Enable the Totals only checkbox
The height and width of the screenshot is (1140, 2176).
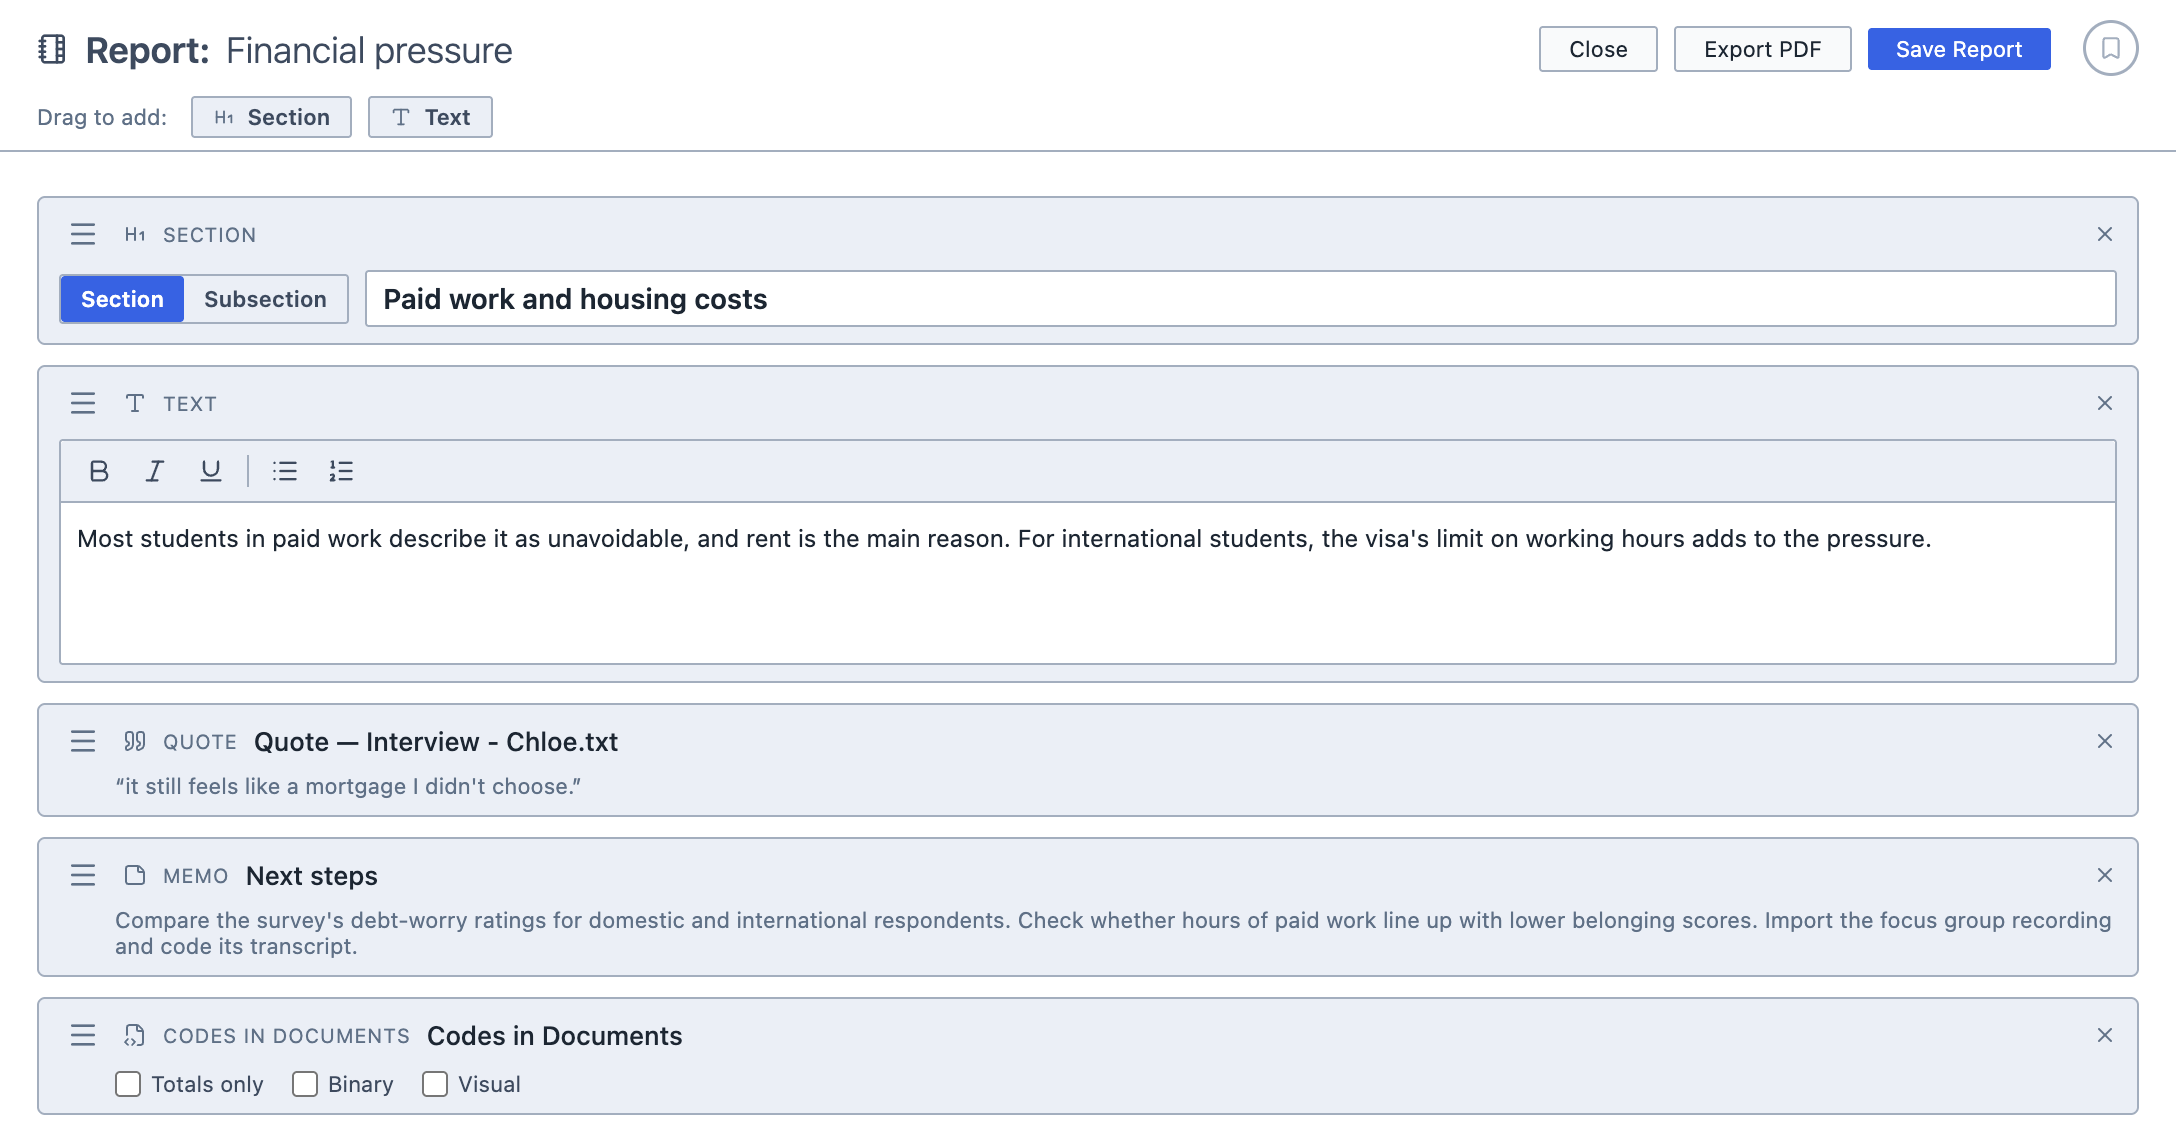click(x=128, y=1084)
